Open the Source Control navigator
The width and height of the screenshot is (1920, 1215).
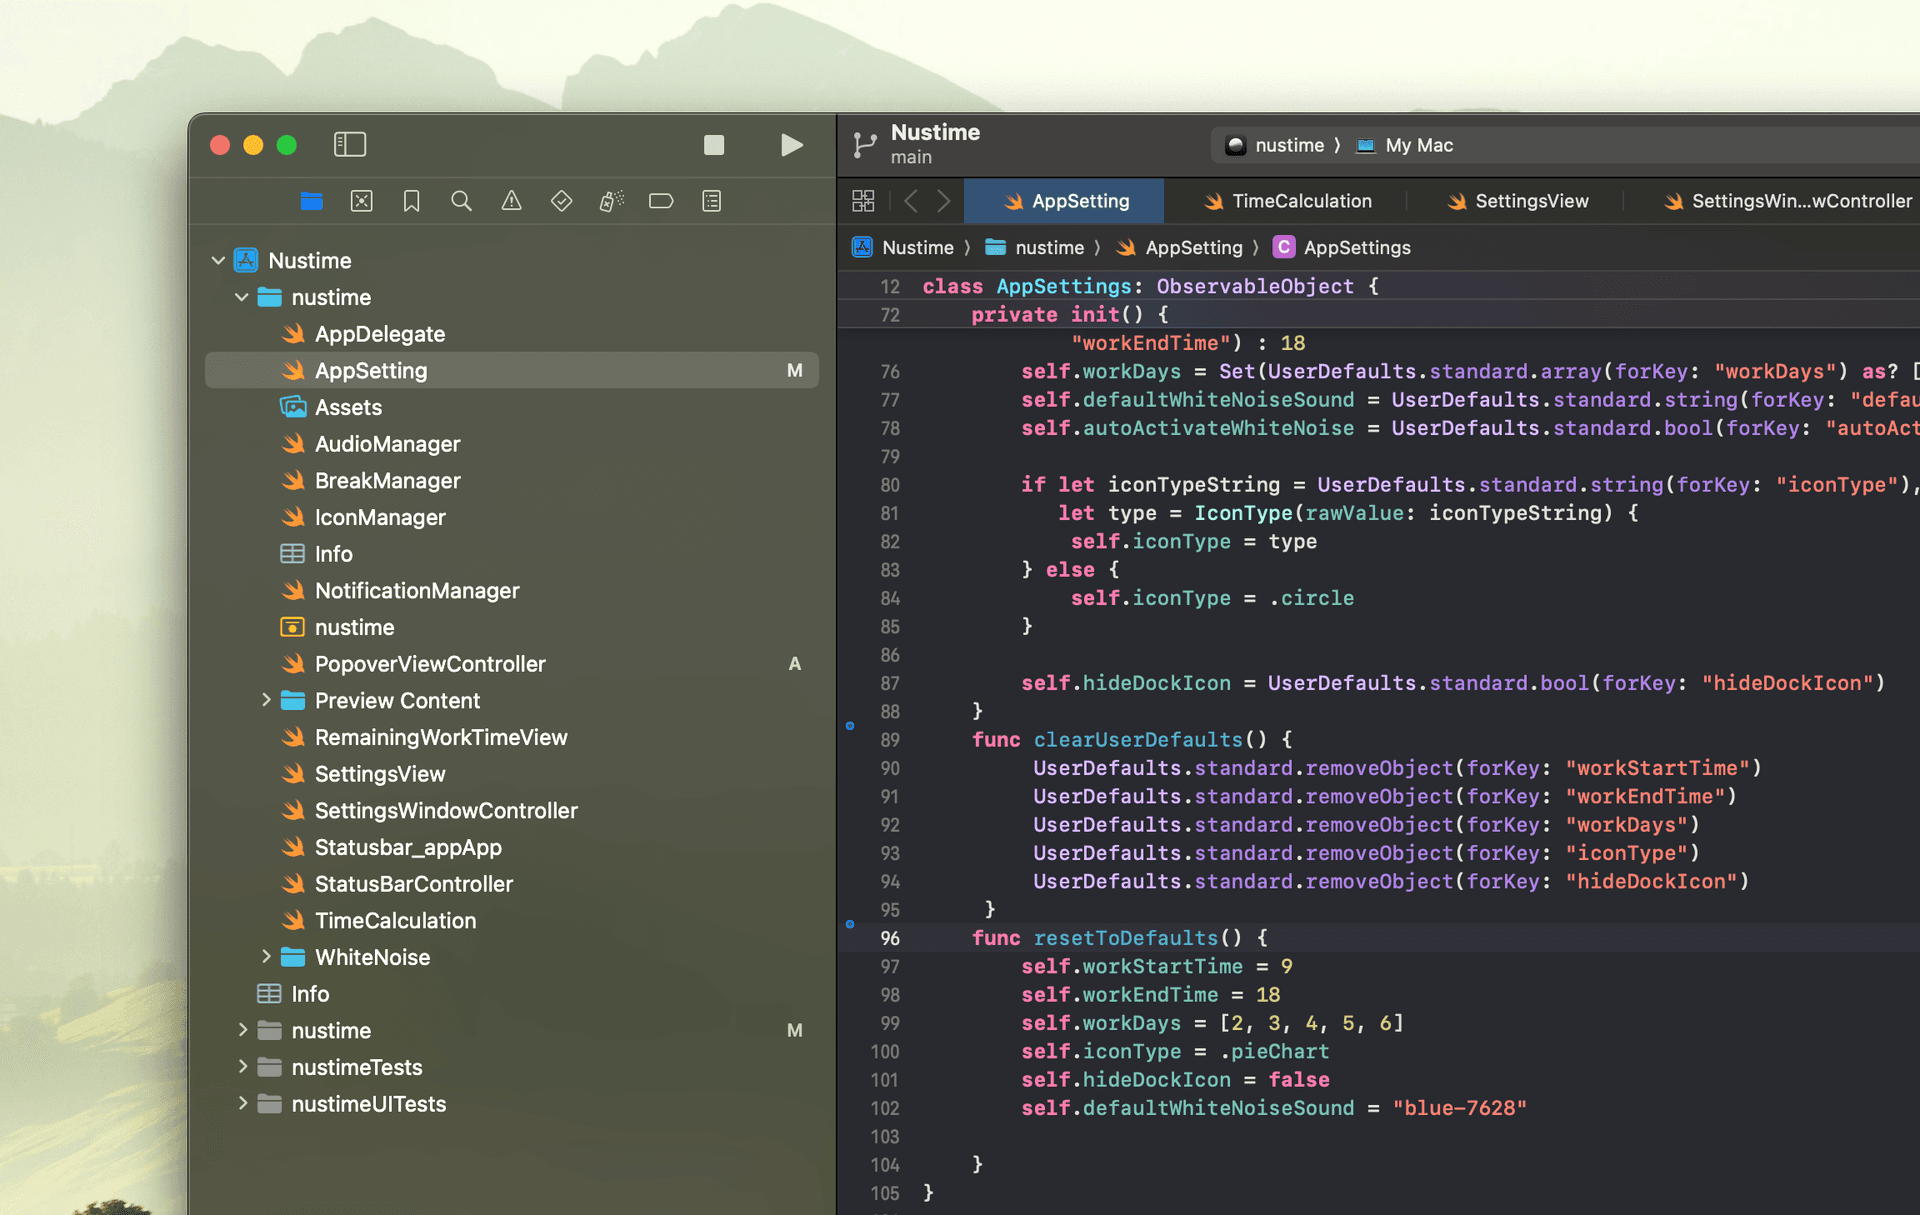tap(361, 201)
